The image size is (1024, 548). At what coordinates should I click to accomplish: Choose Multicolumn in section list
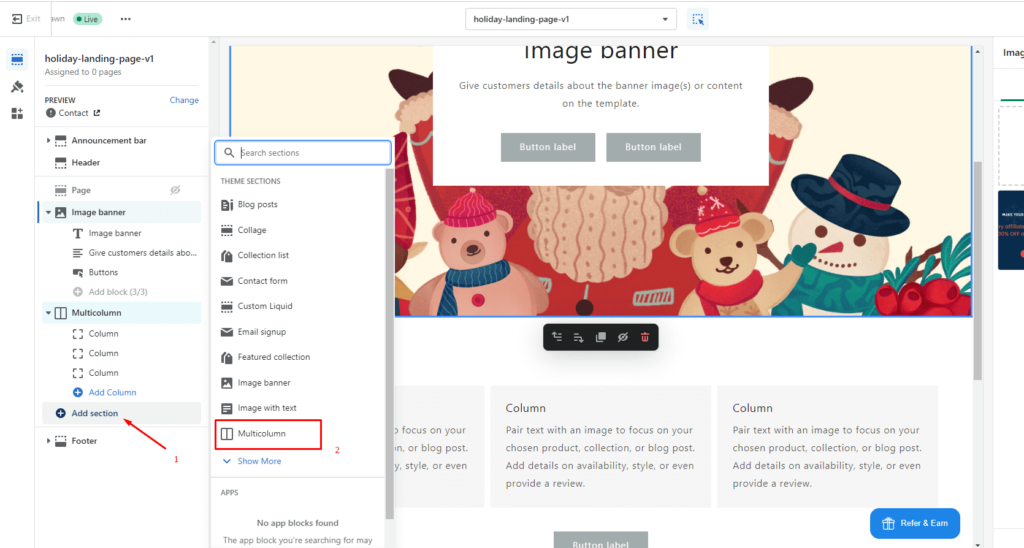pos(268,434)
